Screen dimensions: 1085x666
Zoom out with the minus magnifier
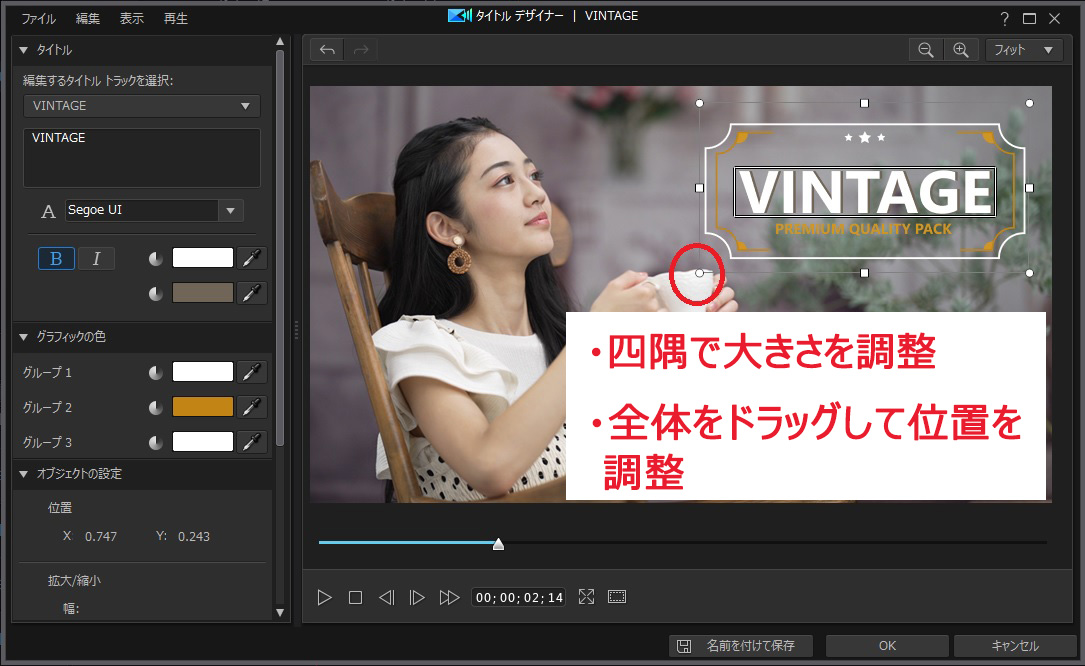pos(926,50)
